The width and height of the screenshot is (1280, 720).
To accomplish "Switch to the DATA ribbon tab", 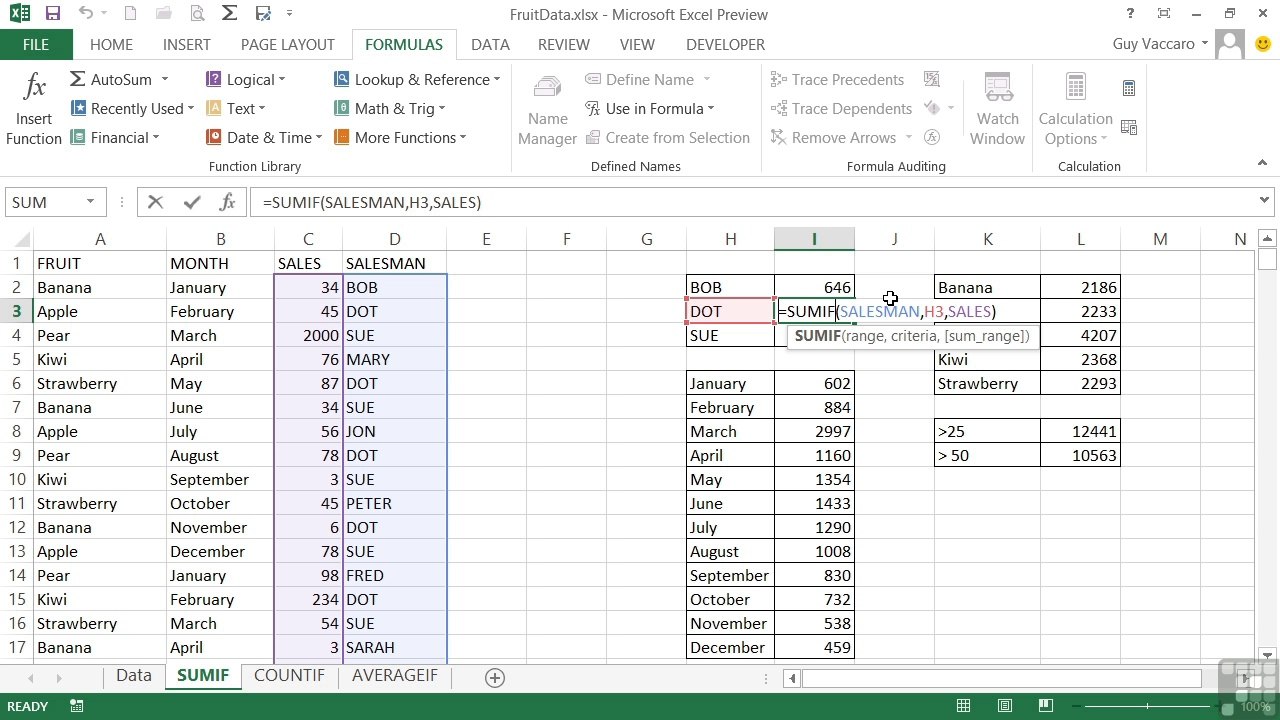I will [x=490, y=44].
